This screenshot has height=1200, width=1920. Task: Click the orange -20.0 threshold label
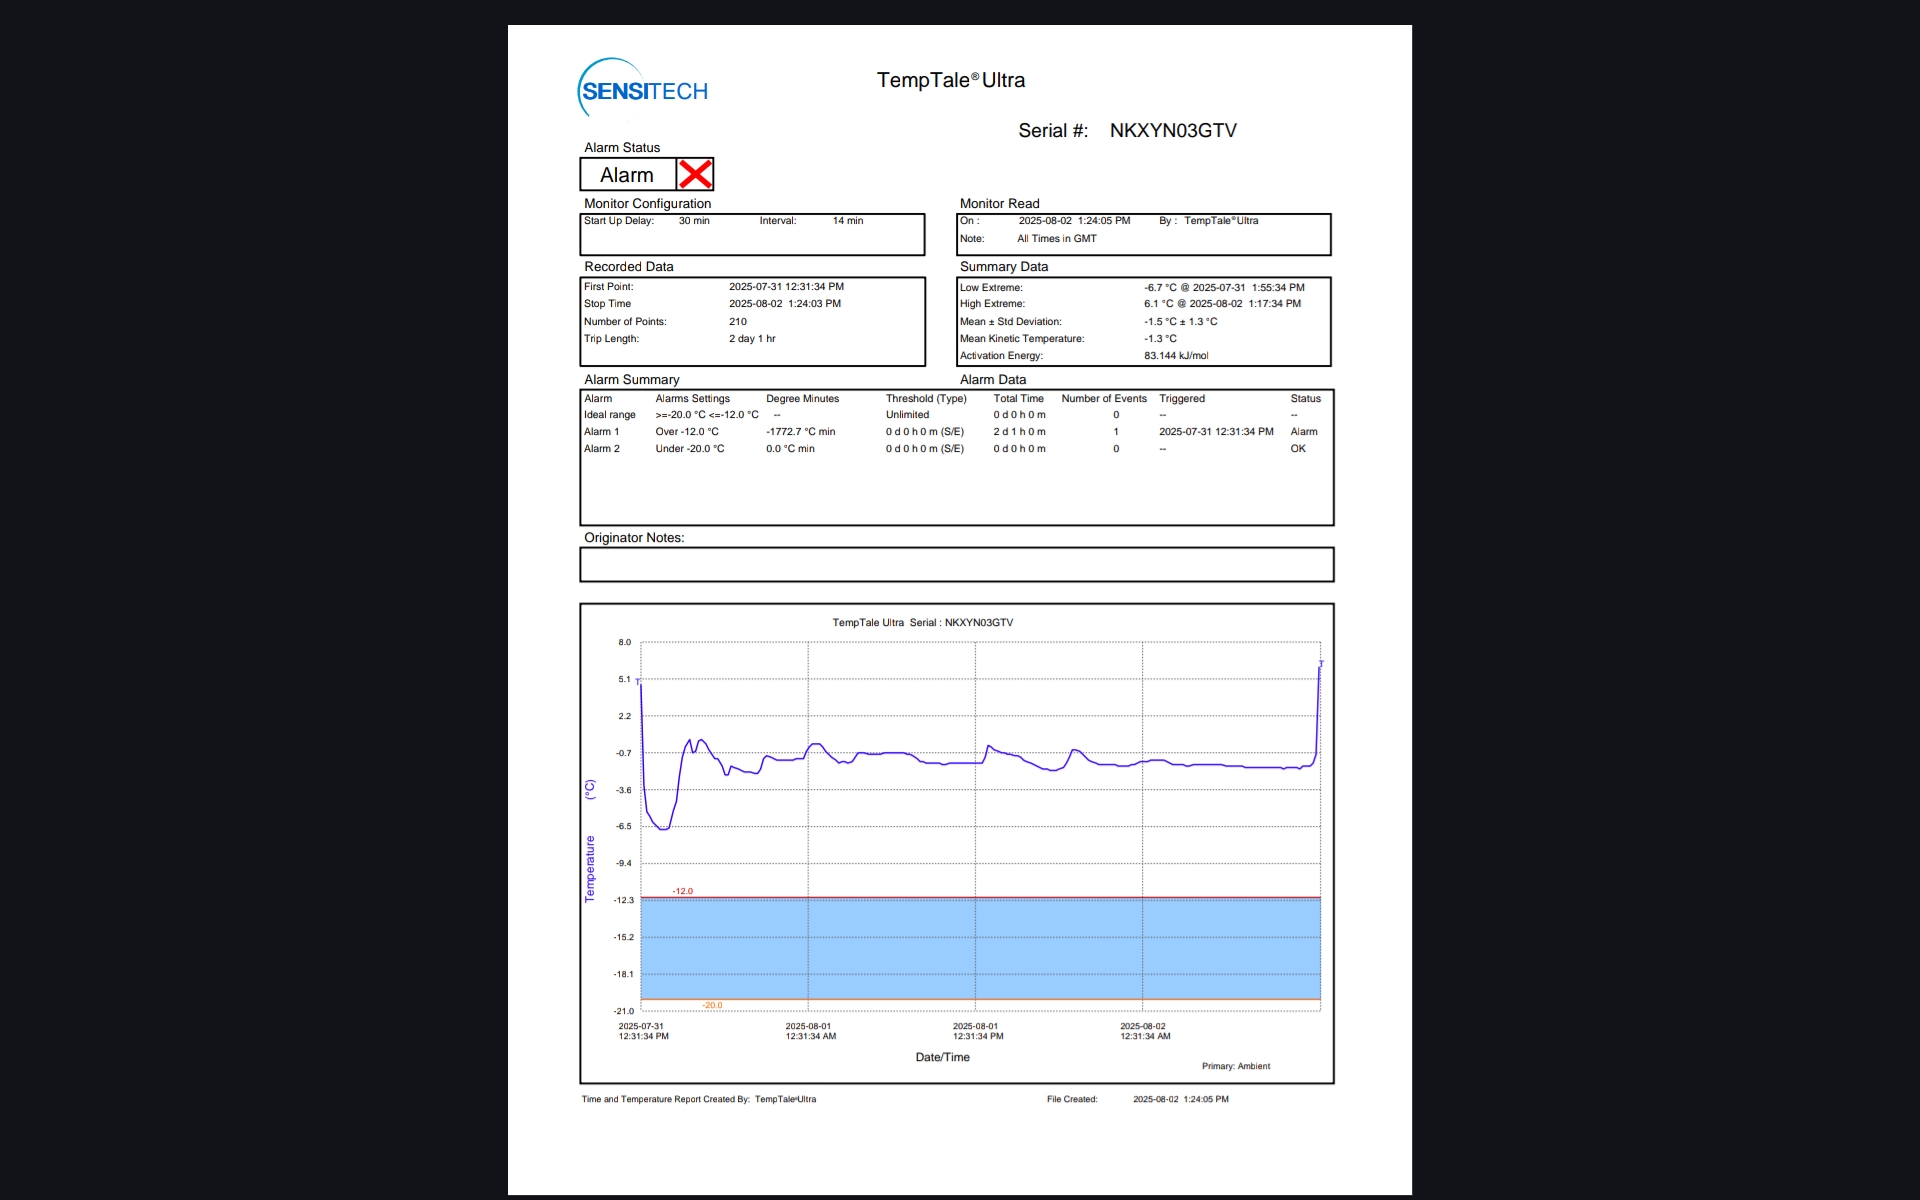711,1005
